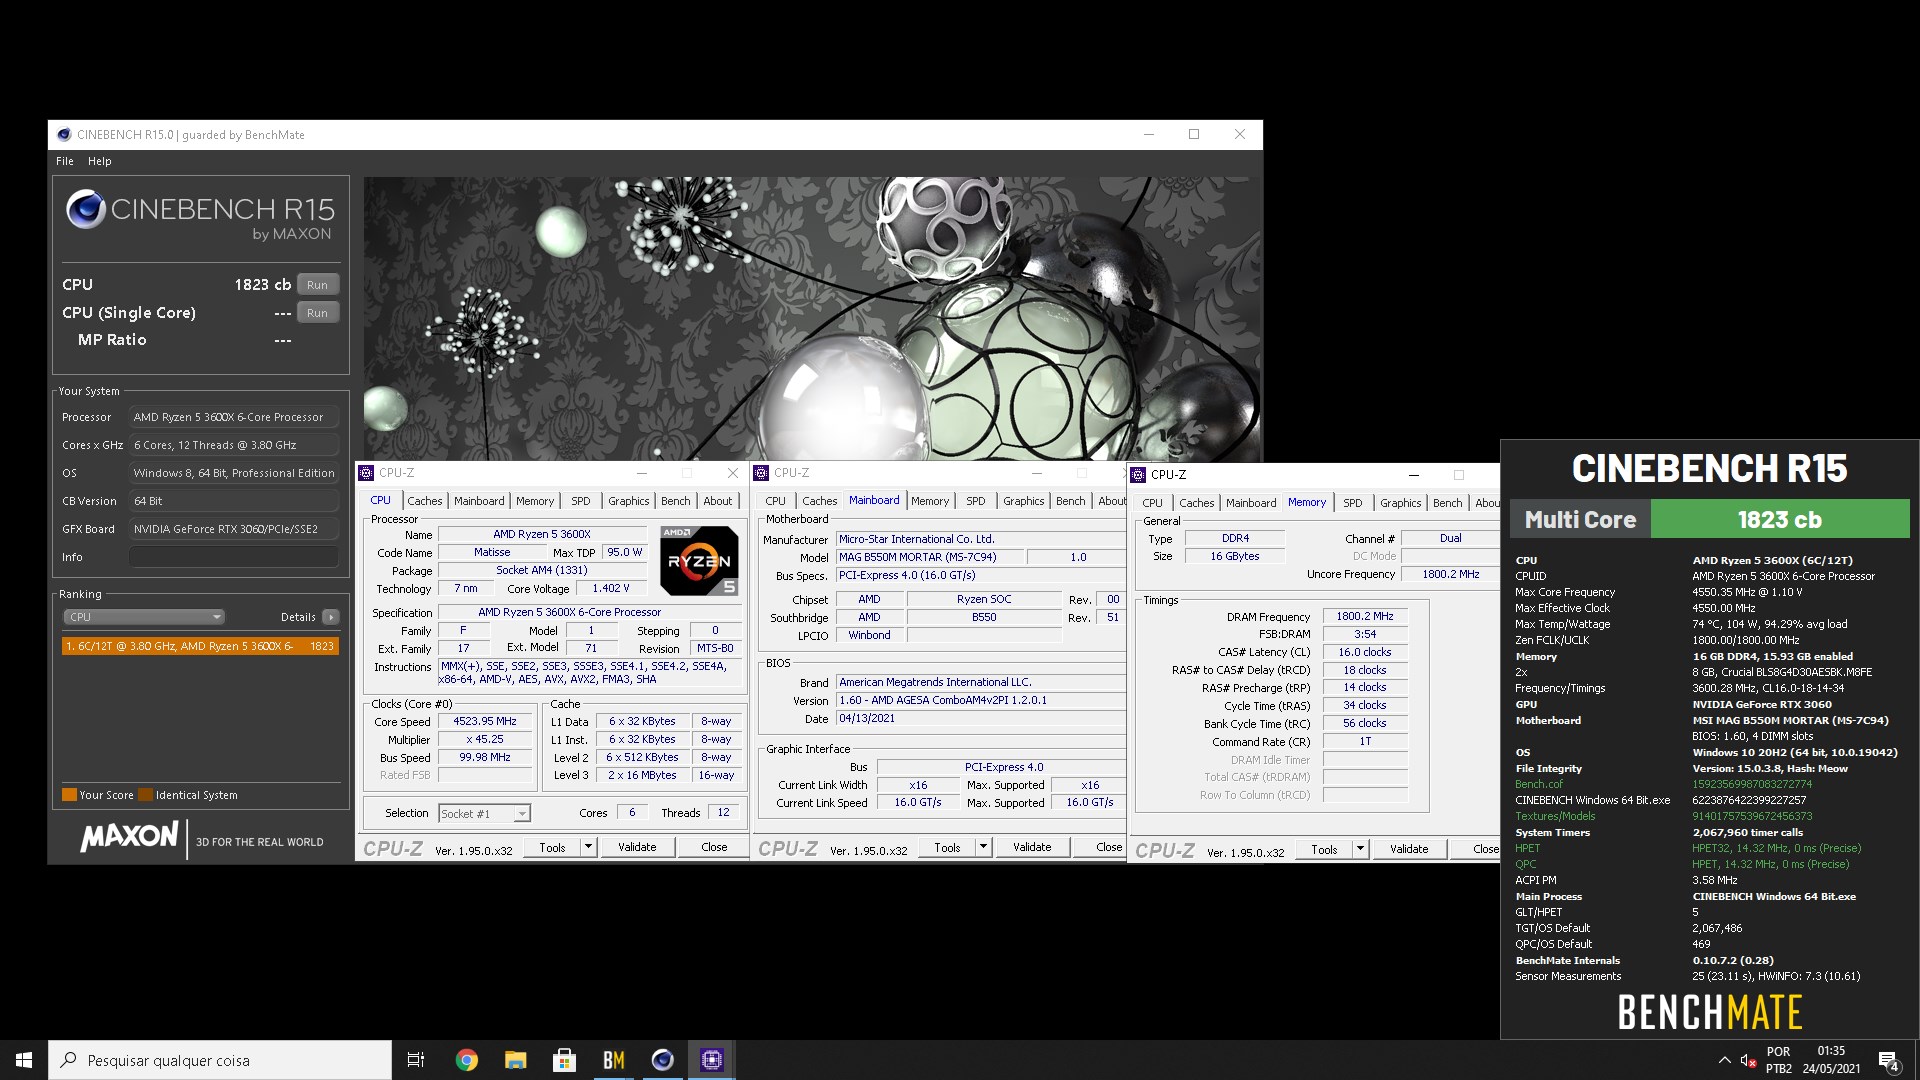Open the Caches tab in first CPU-Z
The image size is (1920, 1080).
(x=424, y=501)
